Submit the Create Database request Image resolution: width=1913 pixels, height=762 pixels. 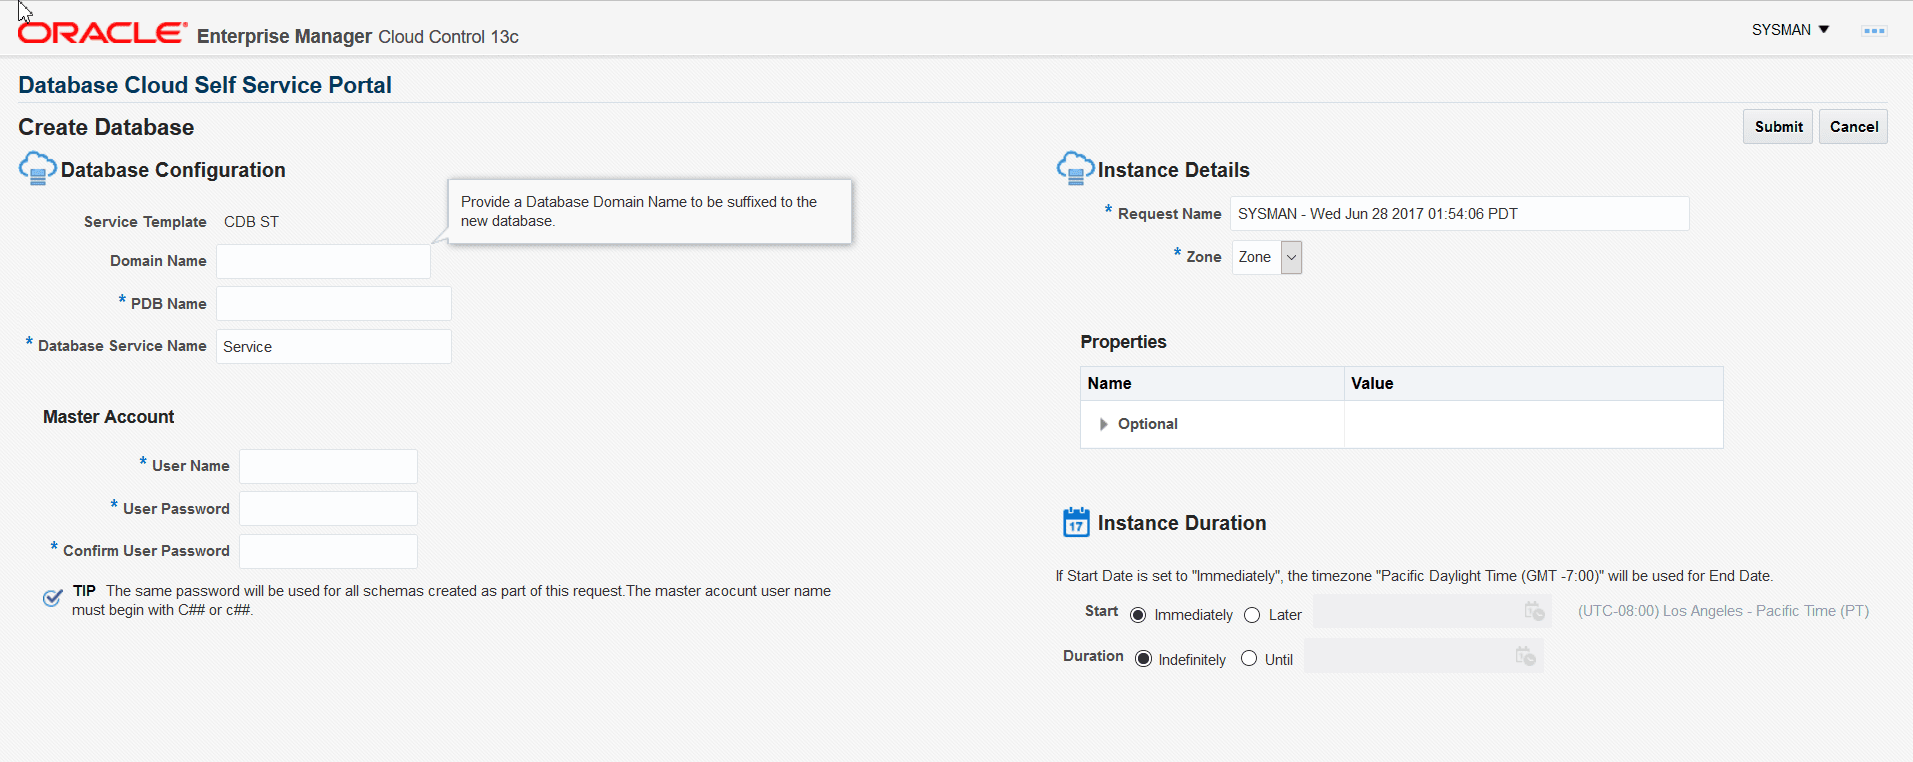1778,127
